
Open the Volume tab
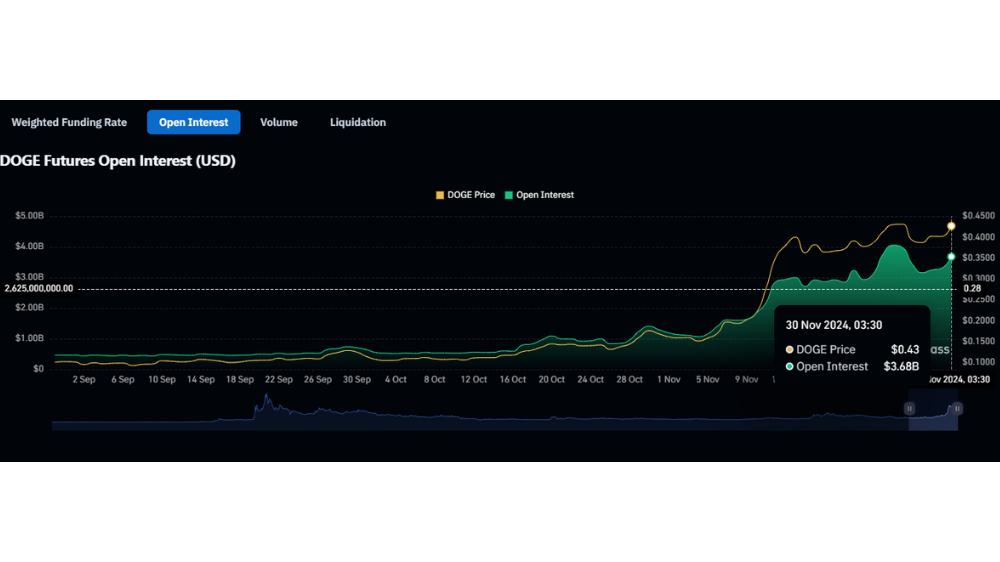(279, 122)
